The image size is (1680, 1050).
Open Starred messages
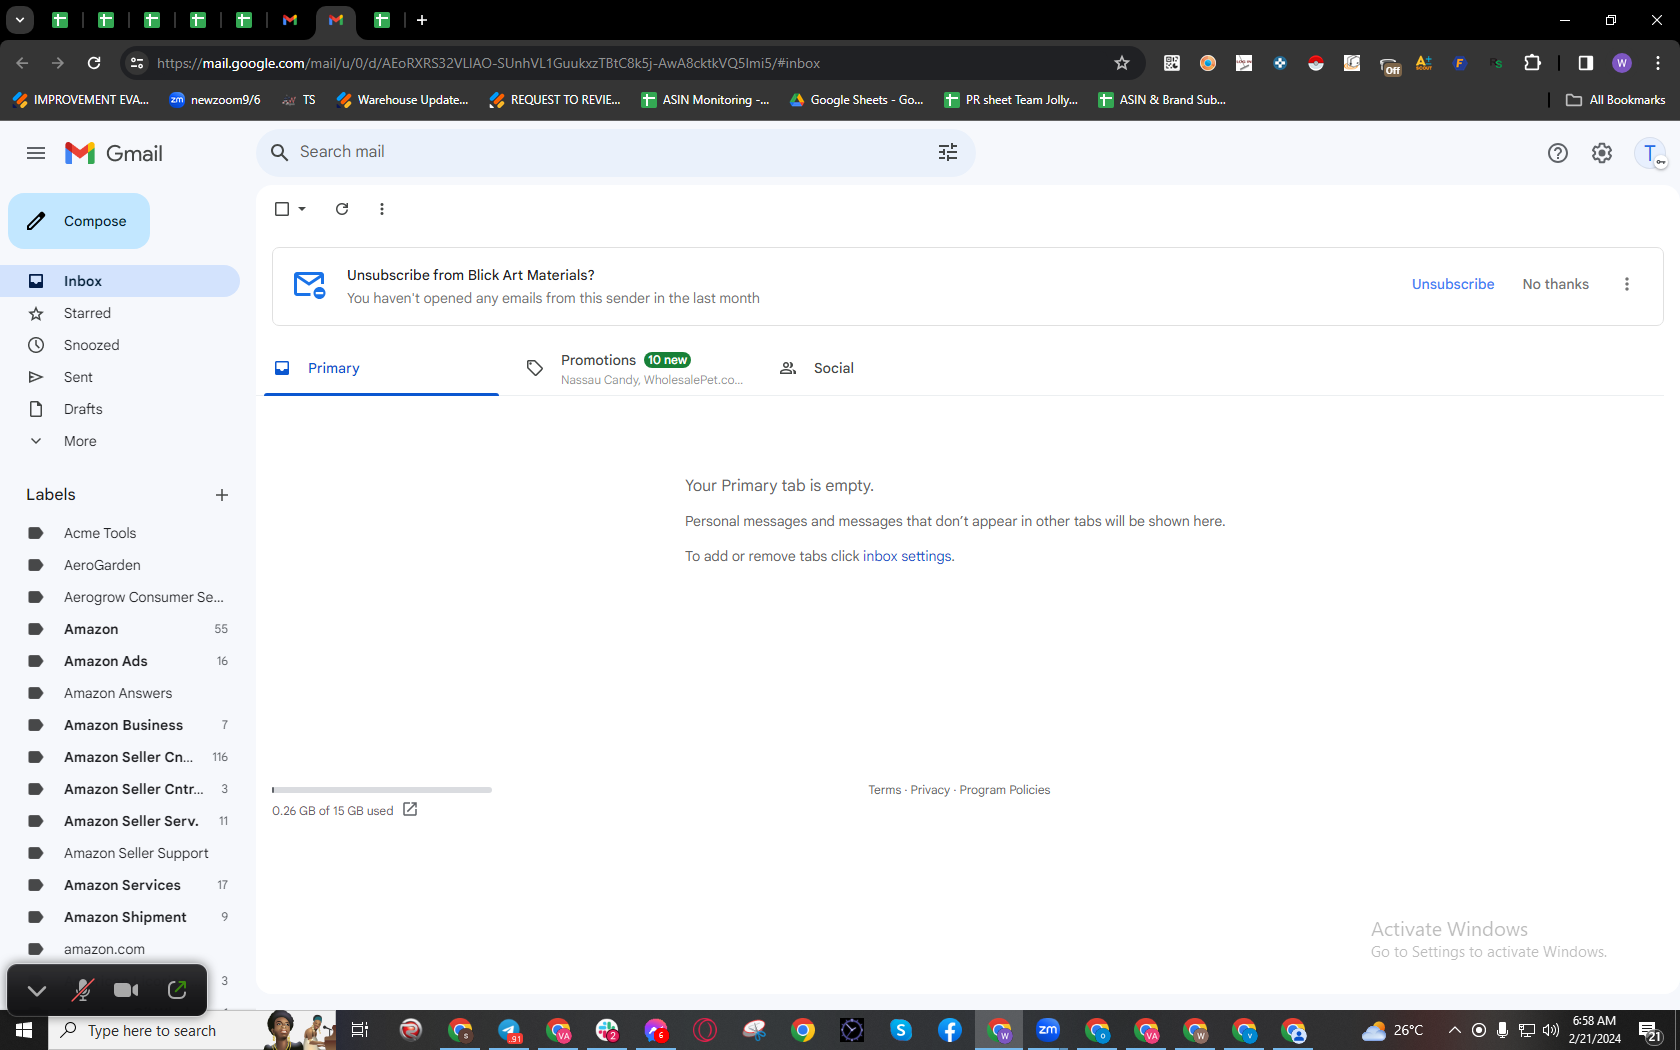pyautogui.click(x=120, y=313)
